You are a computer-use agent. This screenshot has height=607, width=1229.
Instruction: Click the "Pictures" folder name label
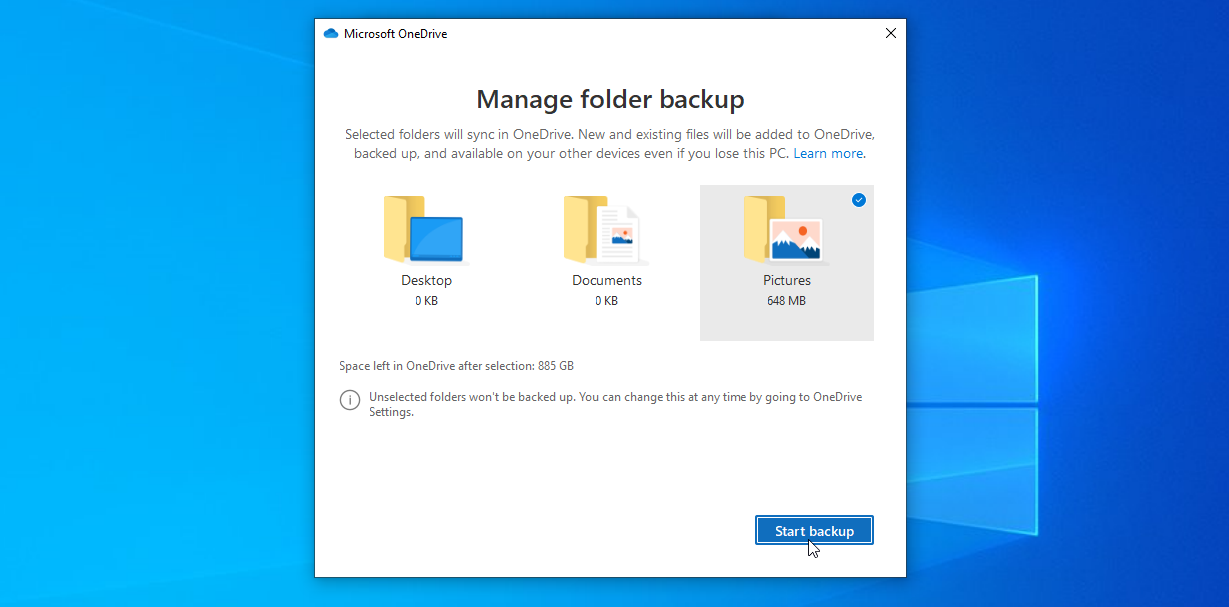(x=787, y=280)
